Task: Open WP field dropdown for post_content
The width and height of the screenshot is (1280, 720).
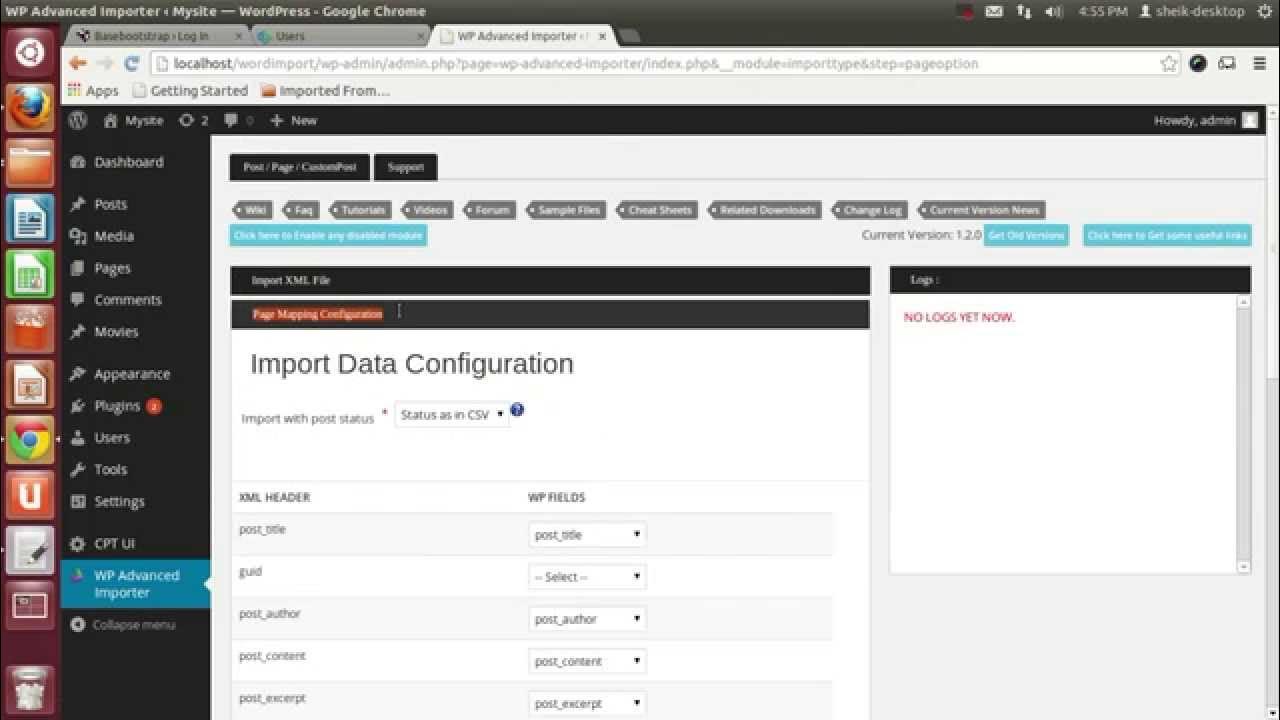Action: (587, 661)
